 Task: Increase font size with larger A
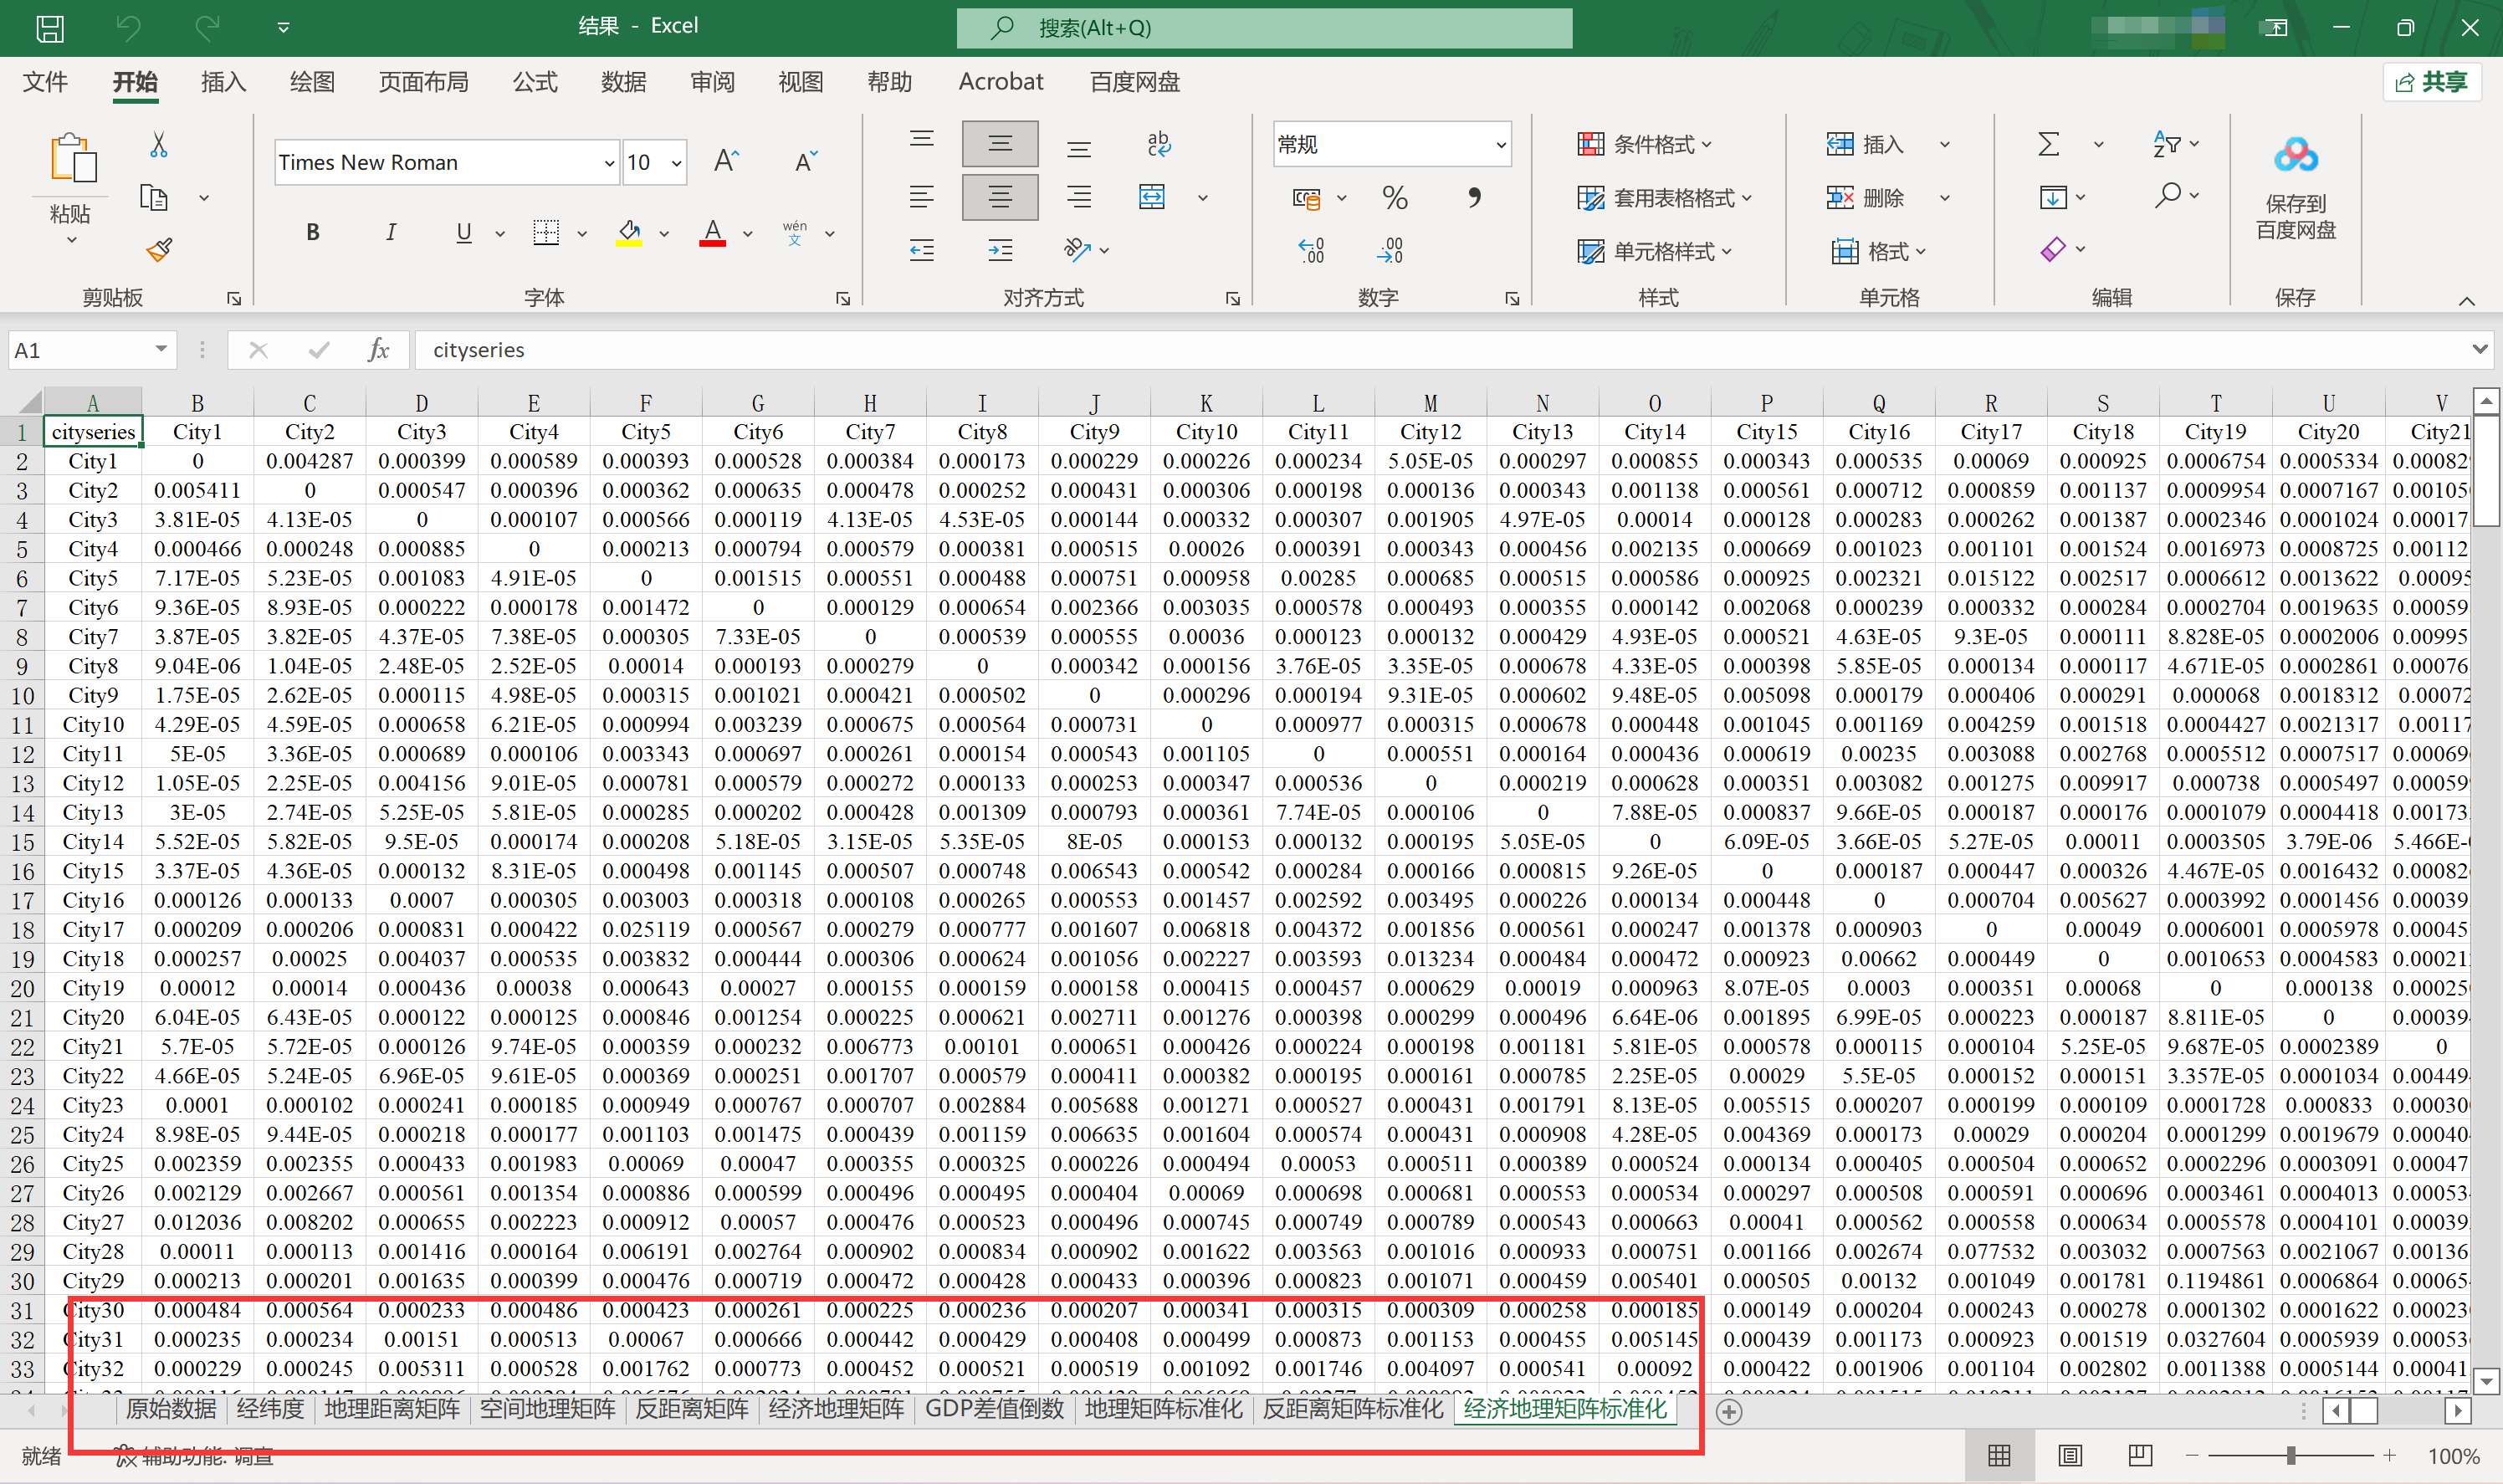[727, 161]
